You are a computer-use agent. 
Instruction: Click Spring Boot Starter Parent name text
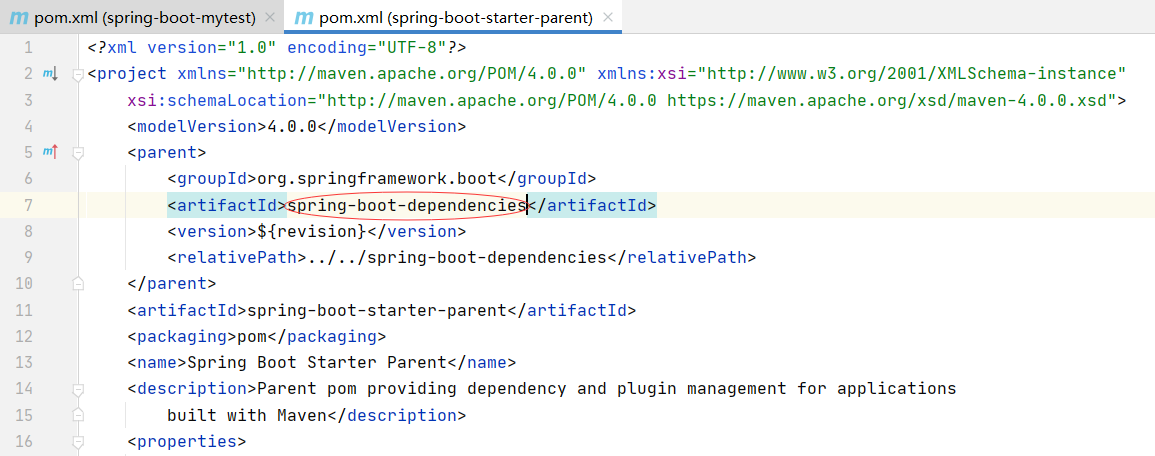click(317, 363)
